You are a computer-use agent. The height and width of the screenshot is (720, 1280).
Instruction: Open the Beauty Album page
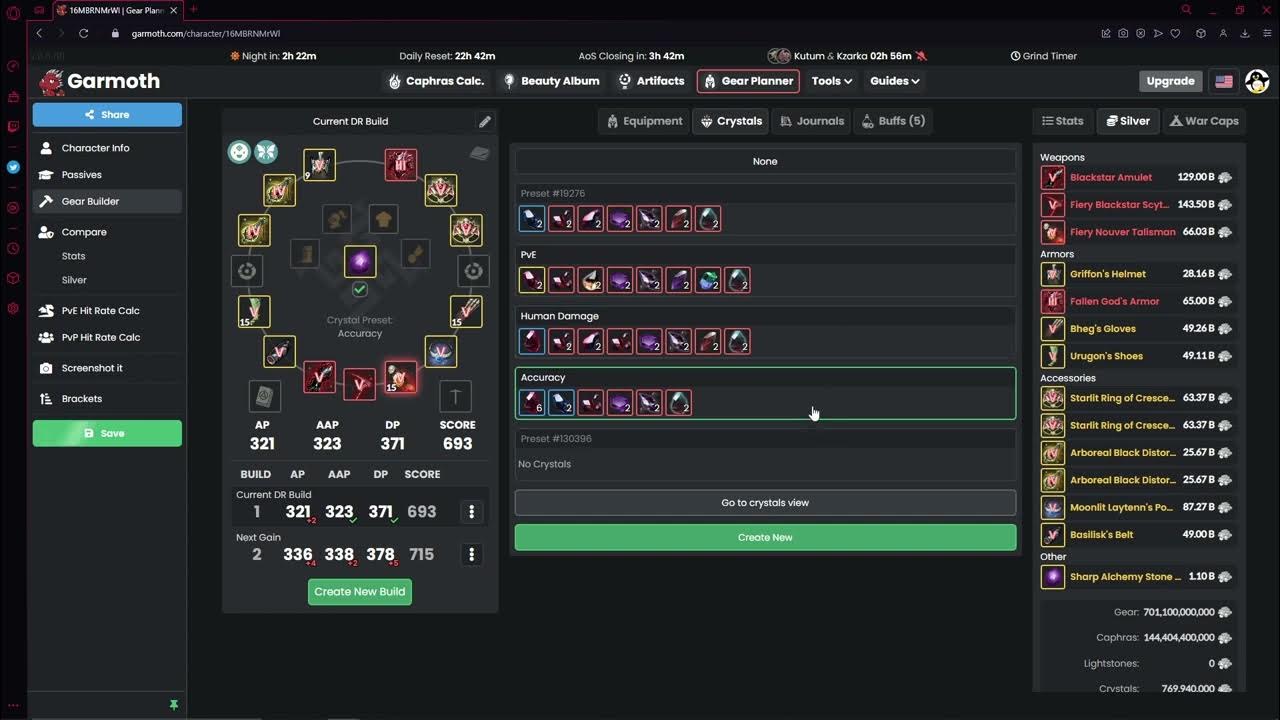pos(551,81)
